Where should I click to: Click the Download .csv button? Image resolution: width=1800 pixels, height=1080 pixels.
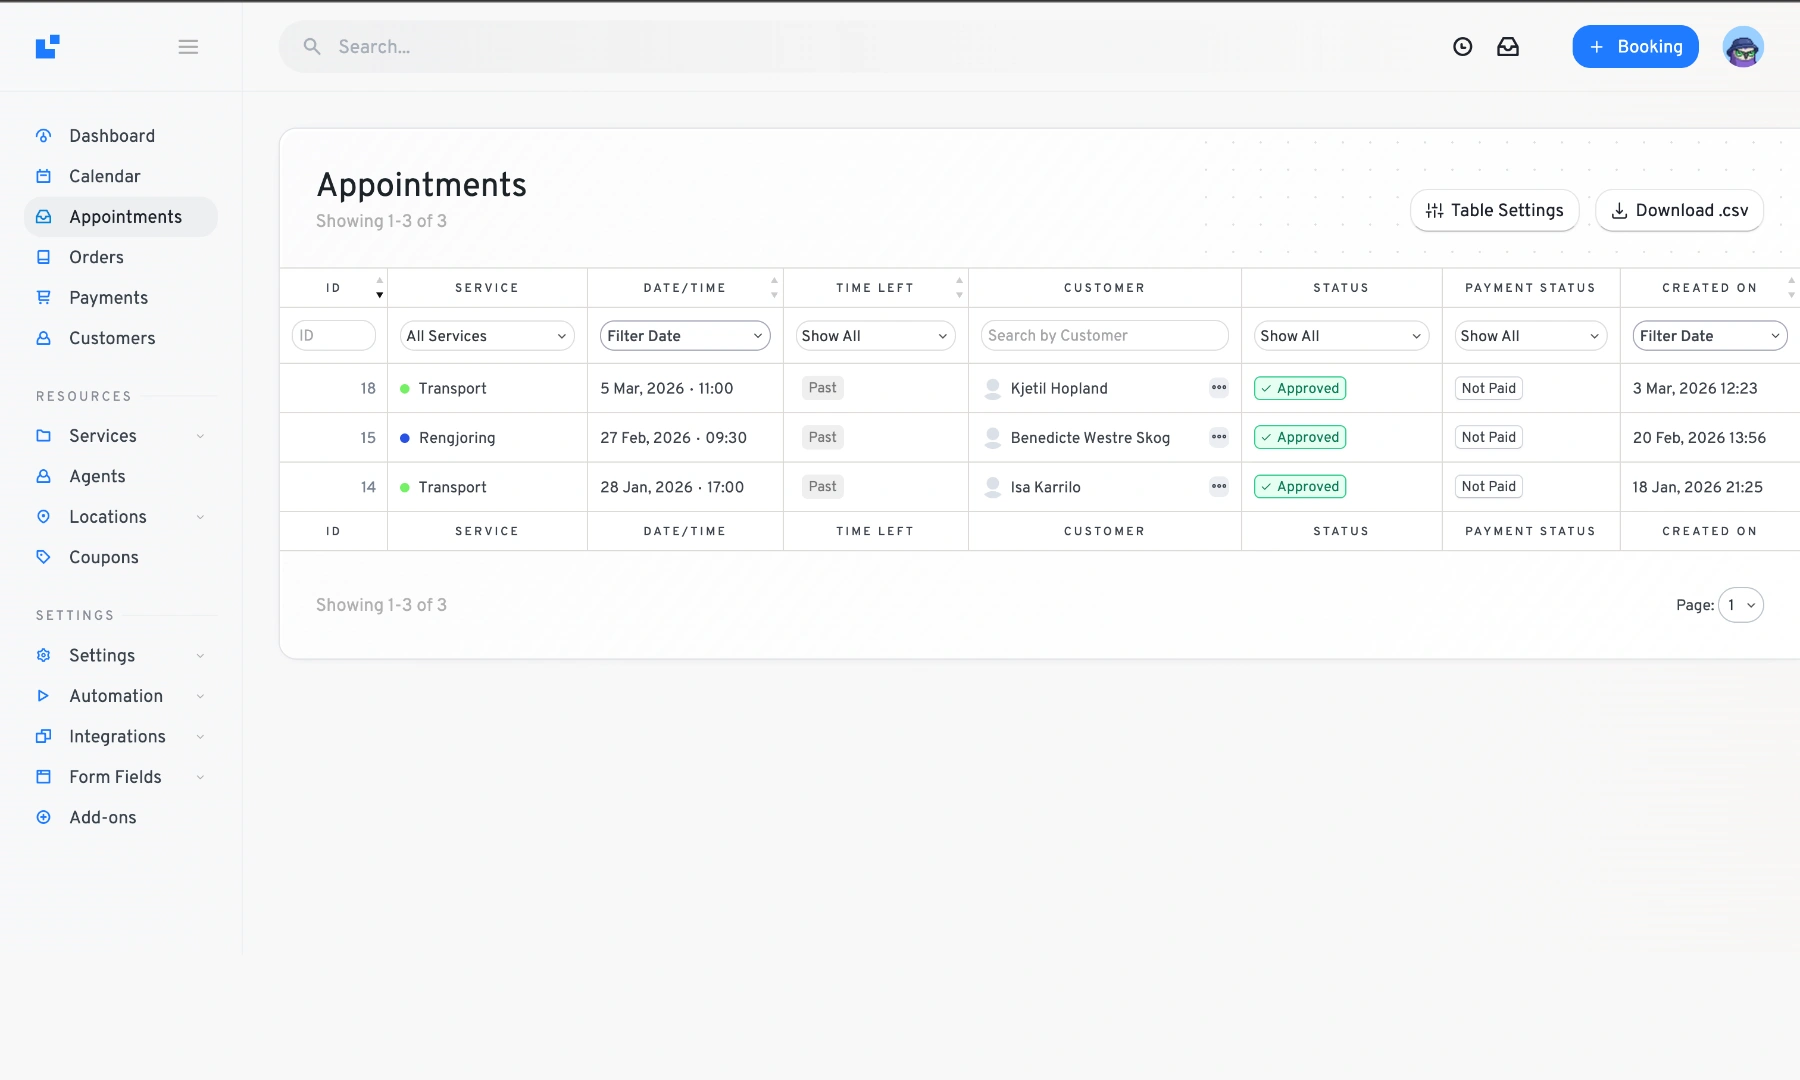(x=1679, y=210)
